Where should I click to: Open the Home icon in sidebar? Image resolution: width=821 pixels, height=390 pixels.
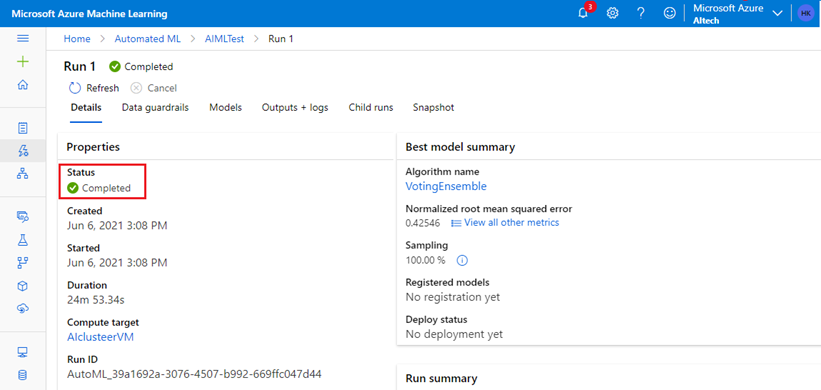click(x=23, y=85)
